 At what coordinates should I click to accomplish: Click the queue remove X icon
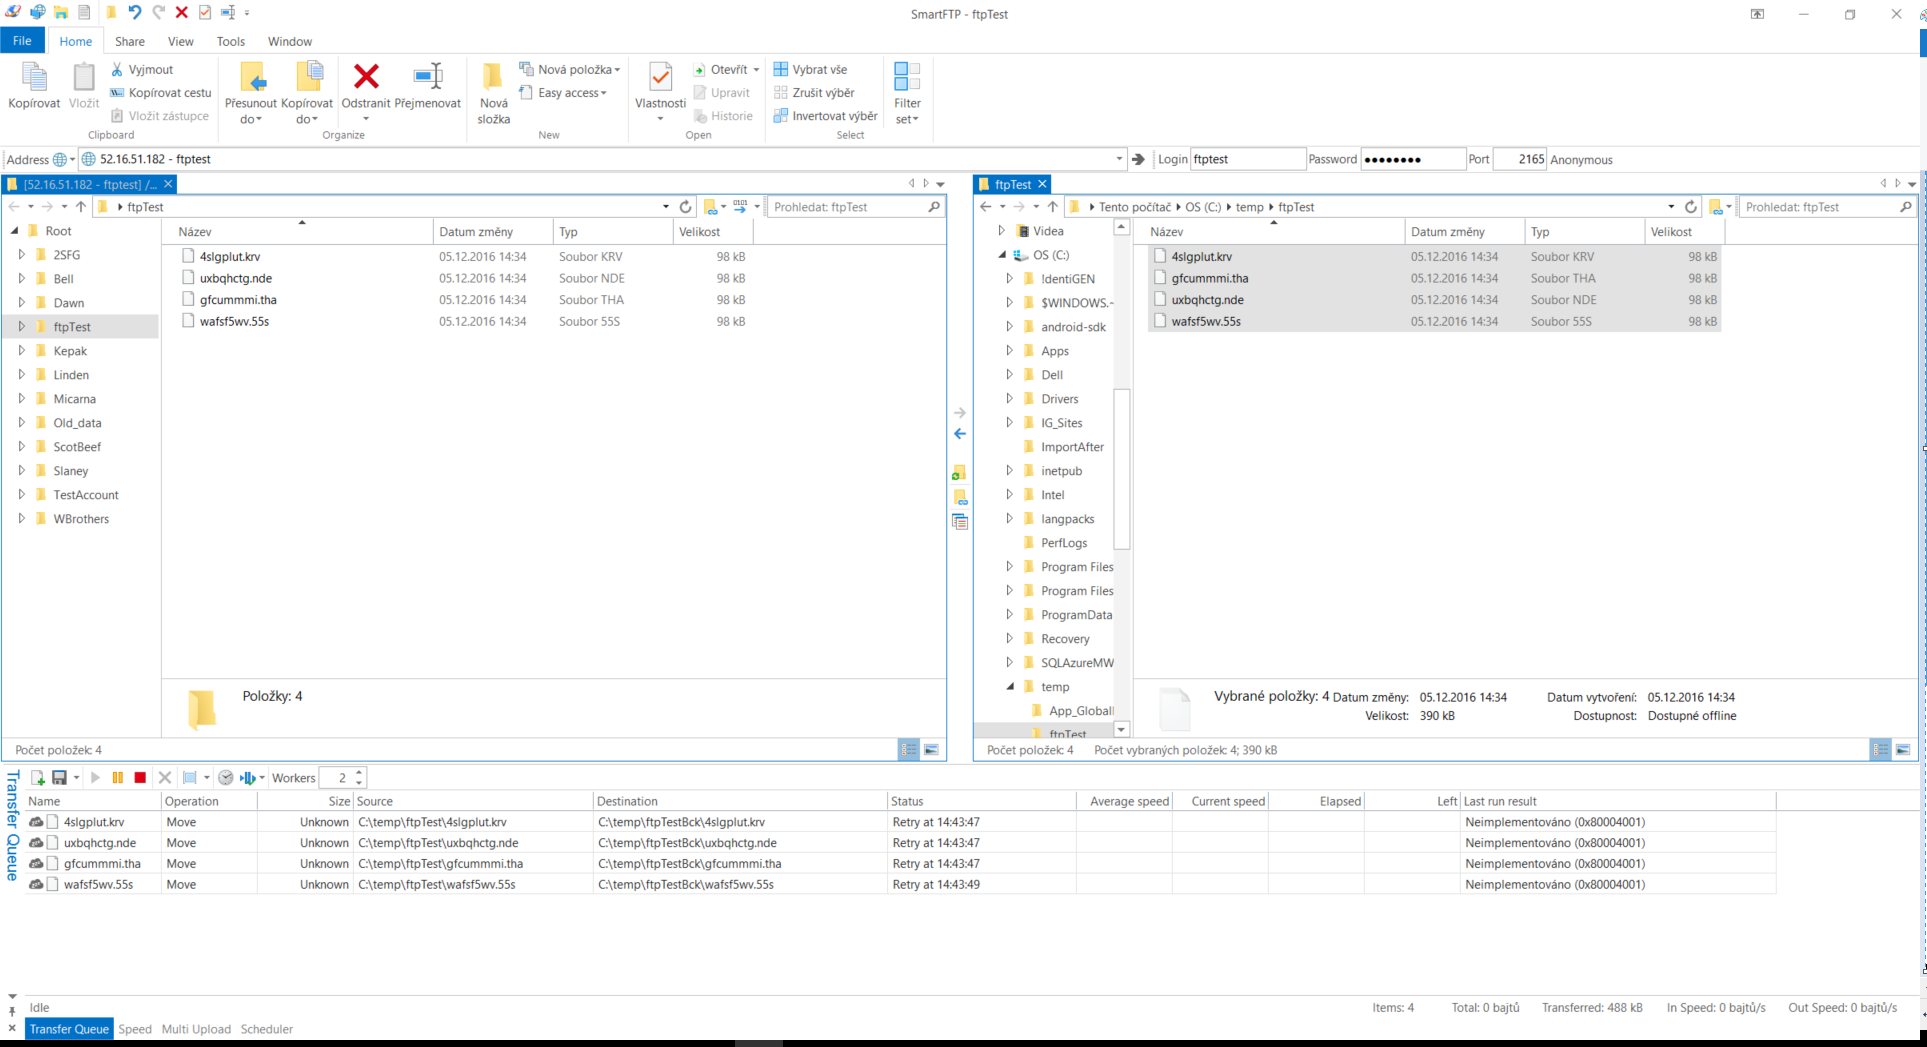coord(165,778)
